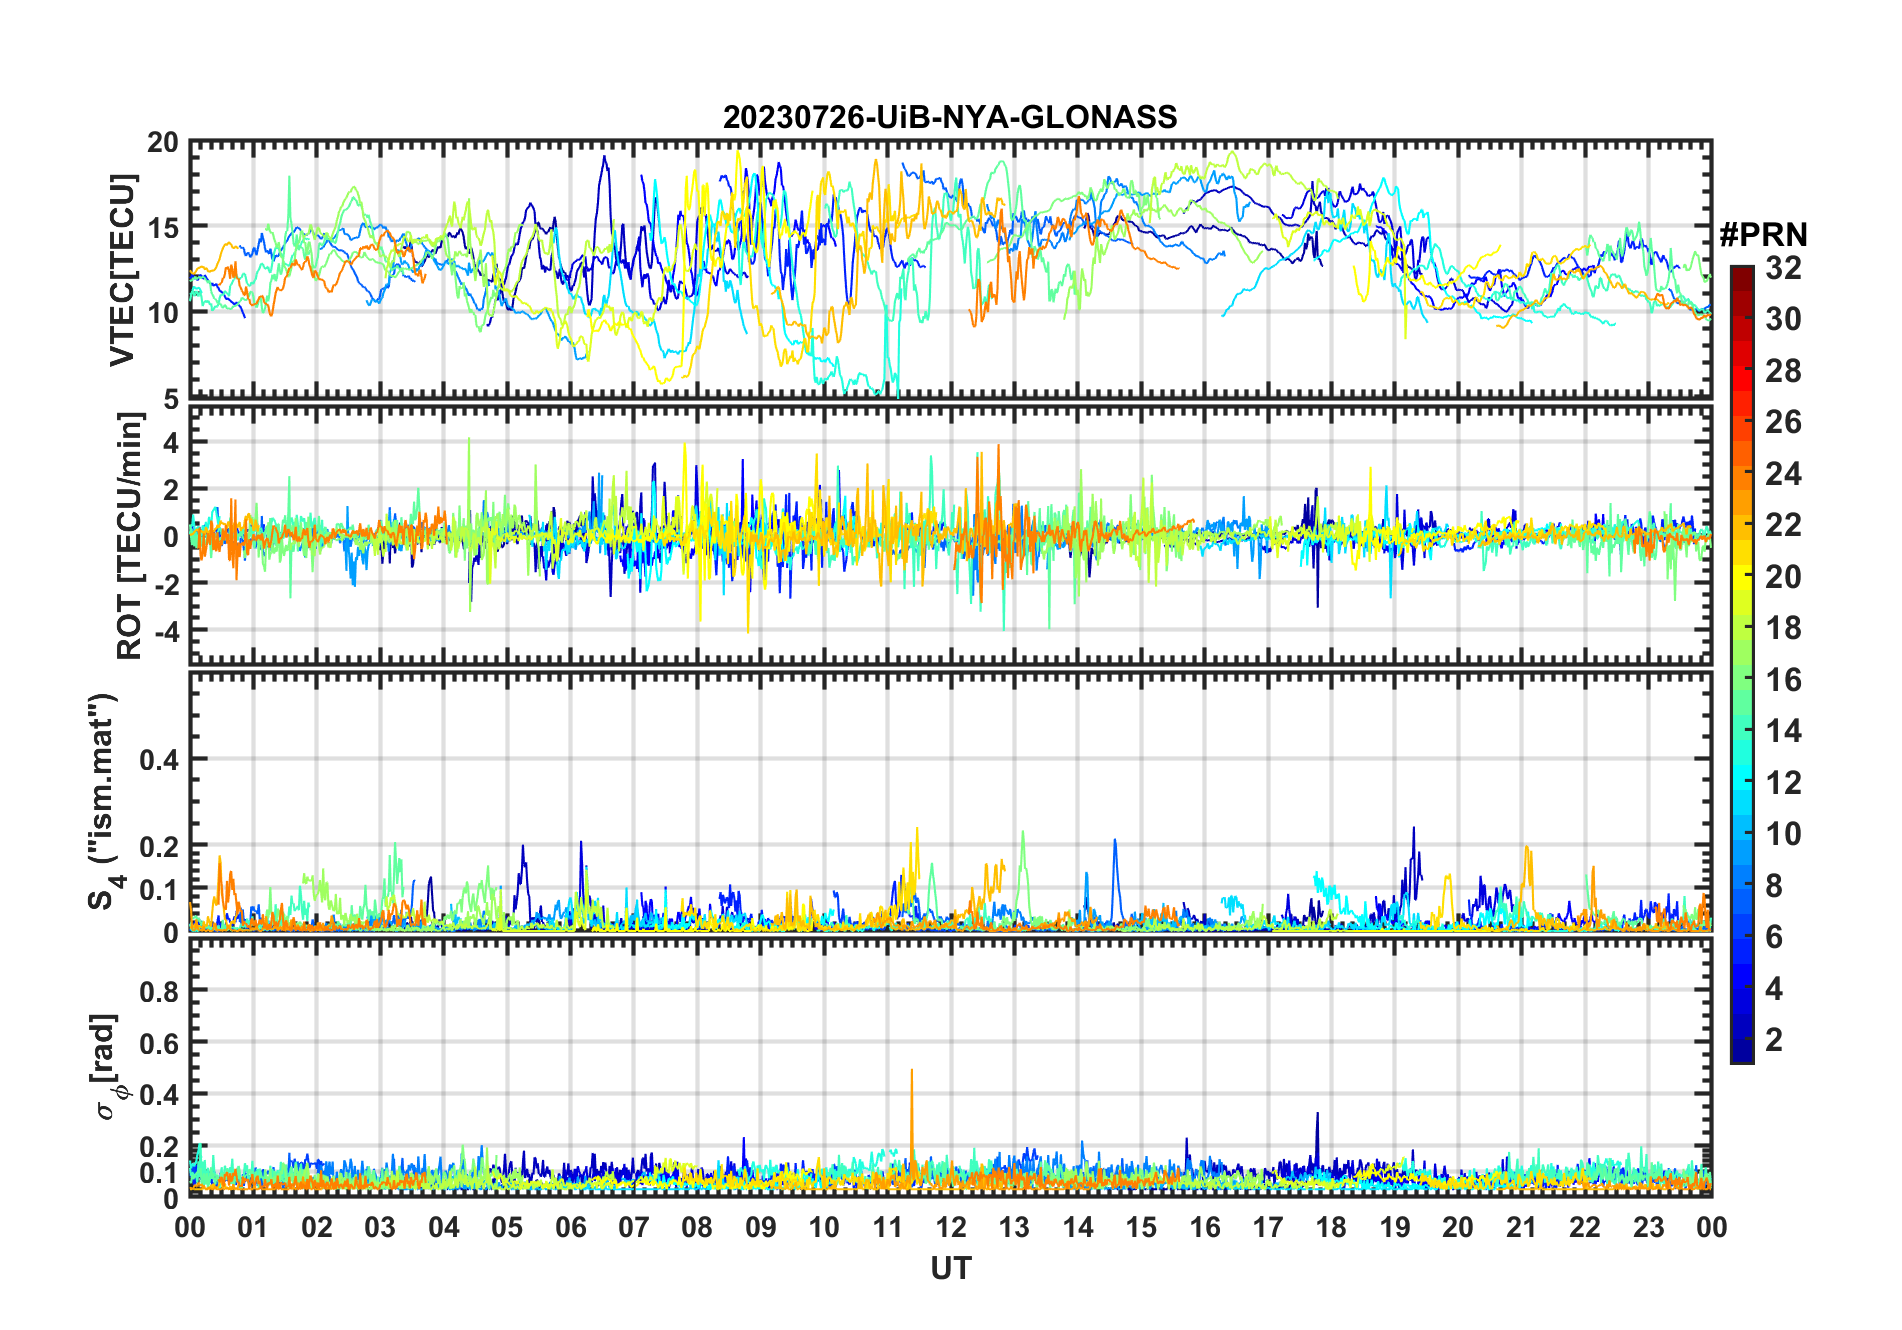Viewport: 1902px width, 1330px height.
Task: Click the x-axis tick label 18
Action: coord(1331,1227)
